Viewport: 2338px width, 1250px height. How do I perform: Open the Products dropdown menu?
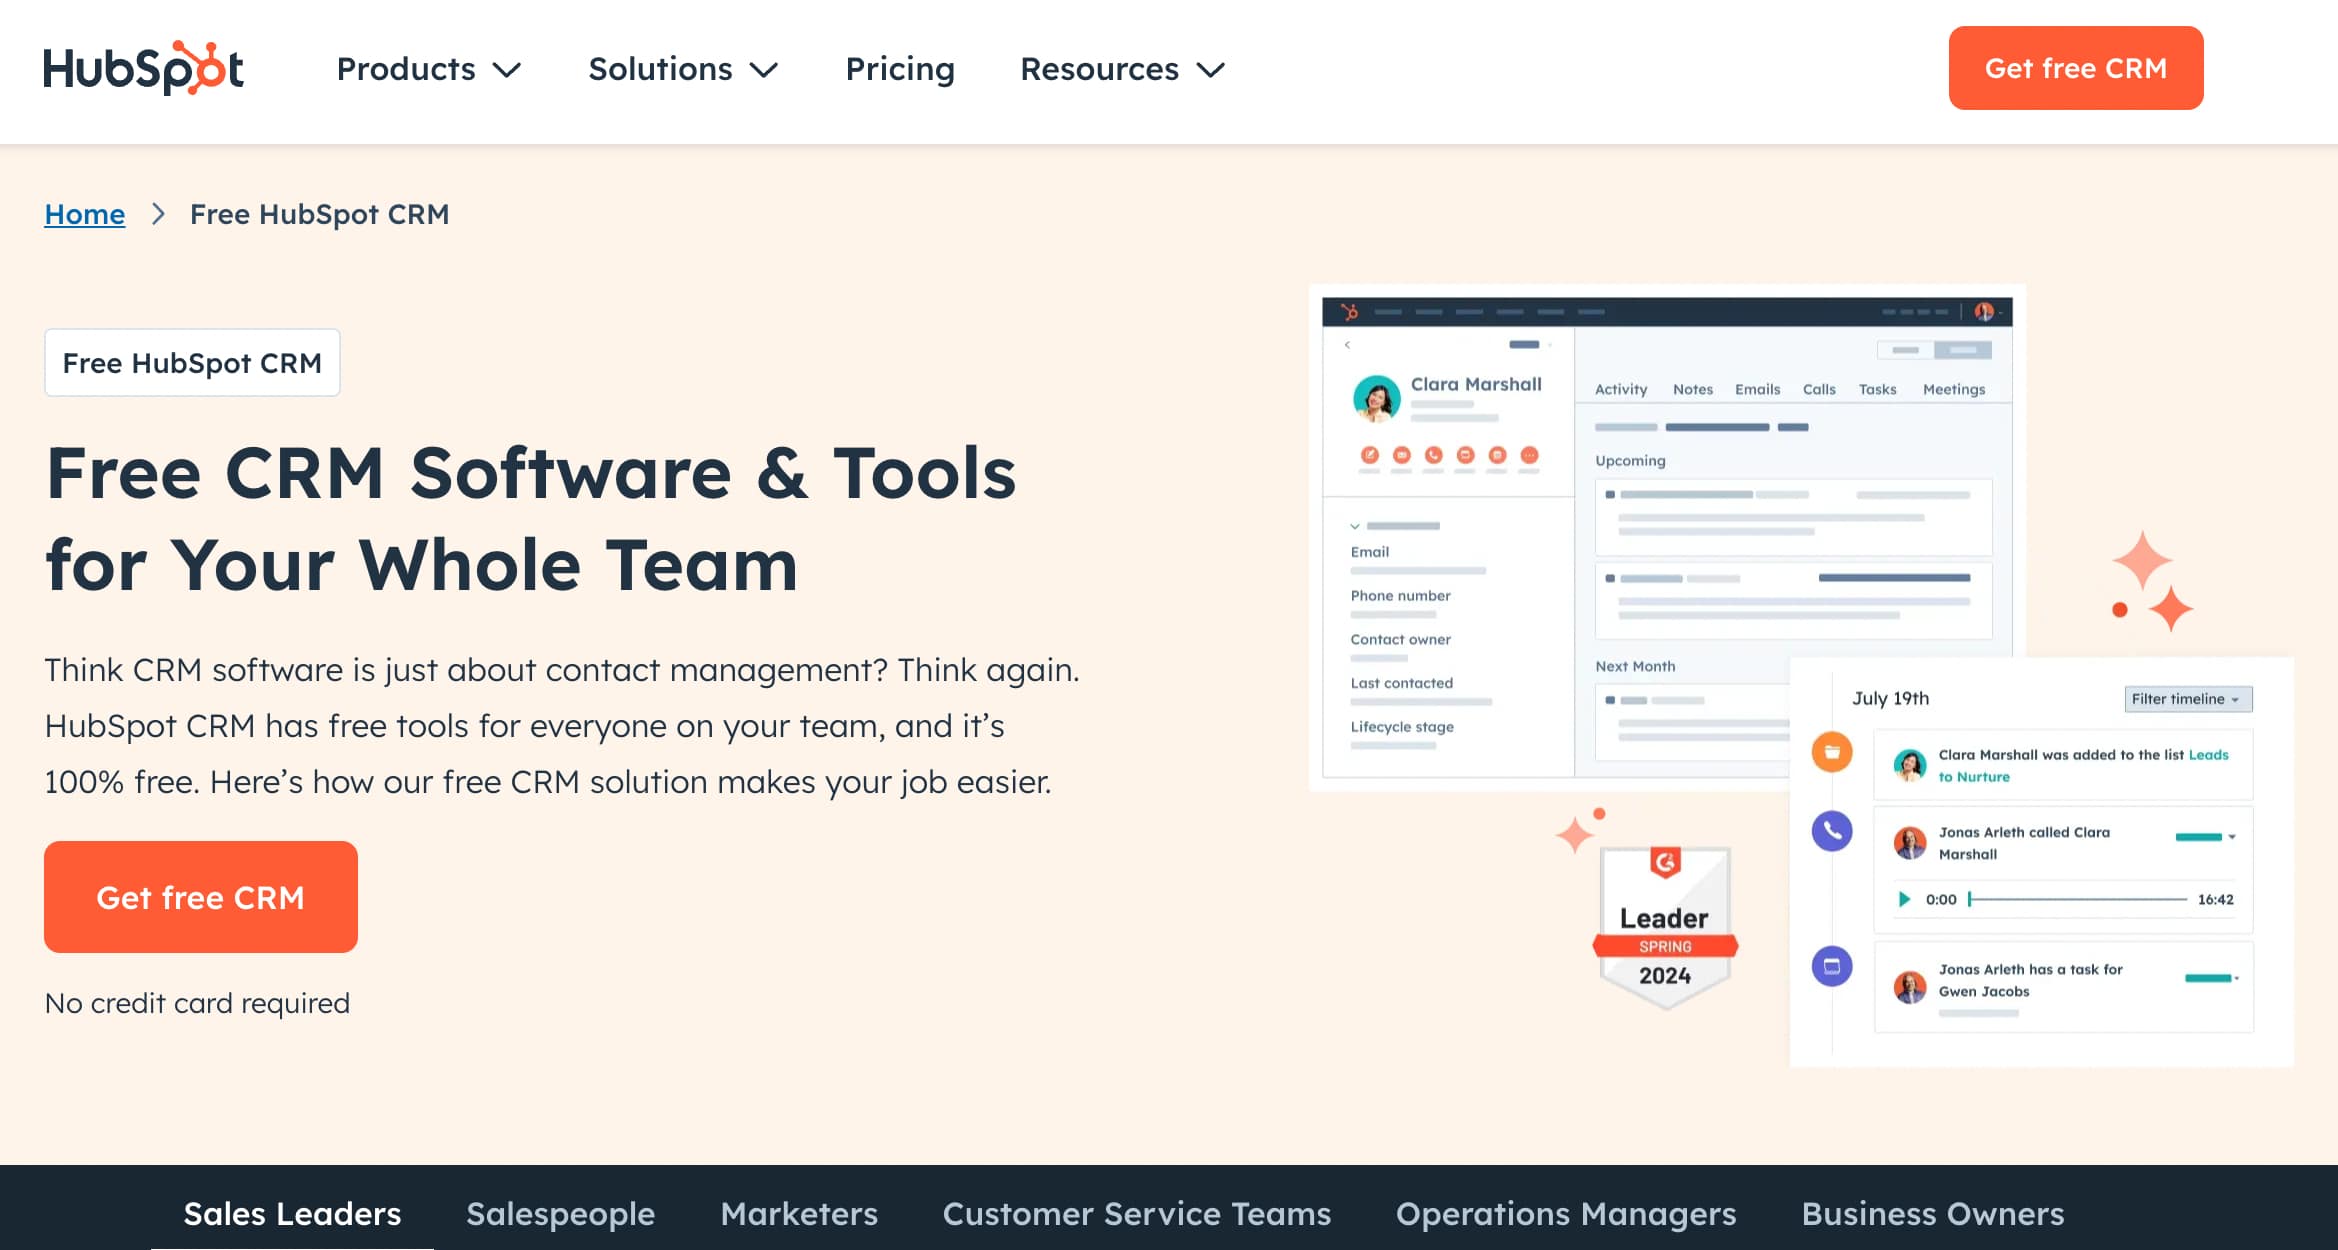(428, 68)
